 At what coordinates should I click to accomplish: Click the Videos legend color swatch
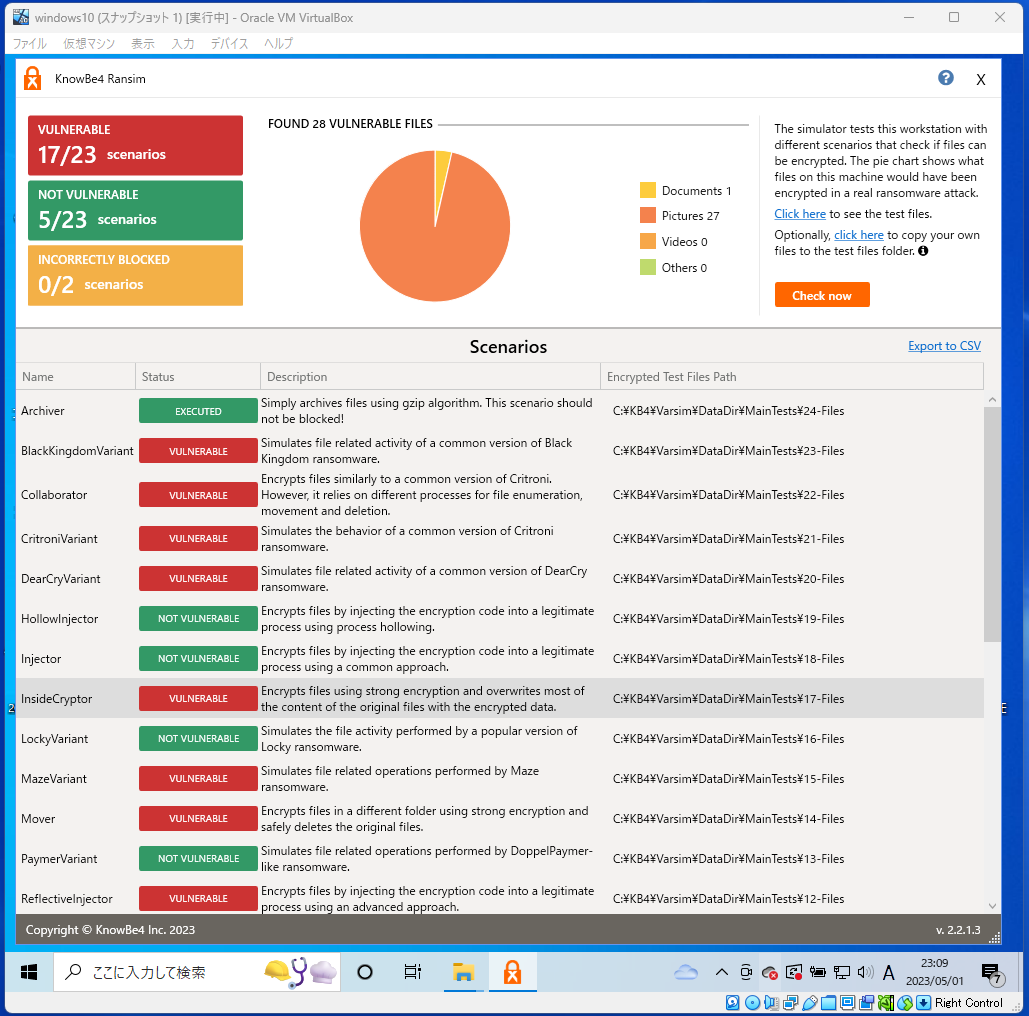[648, 242]
